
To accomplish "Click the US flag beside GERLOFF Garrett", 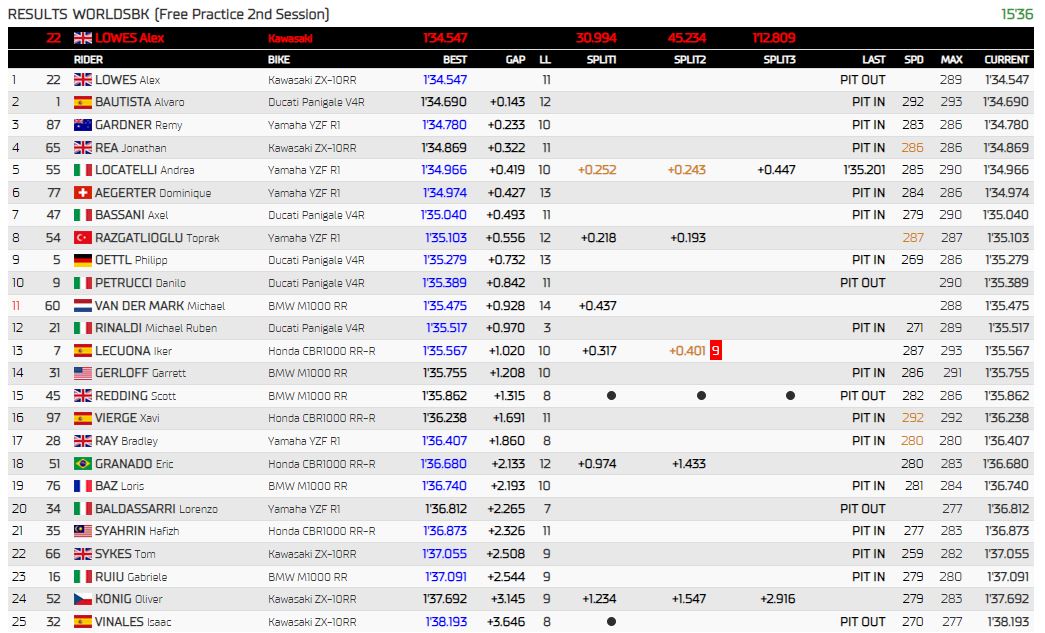I will click(x=83, y=373).
